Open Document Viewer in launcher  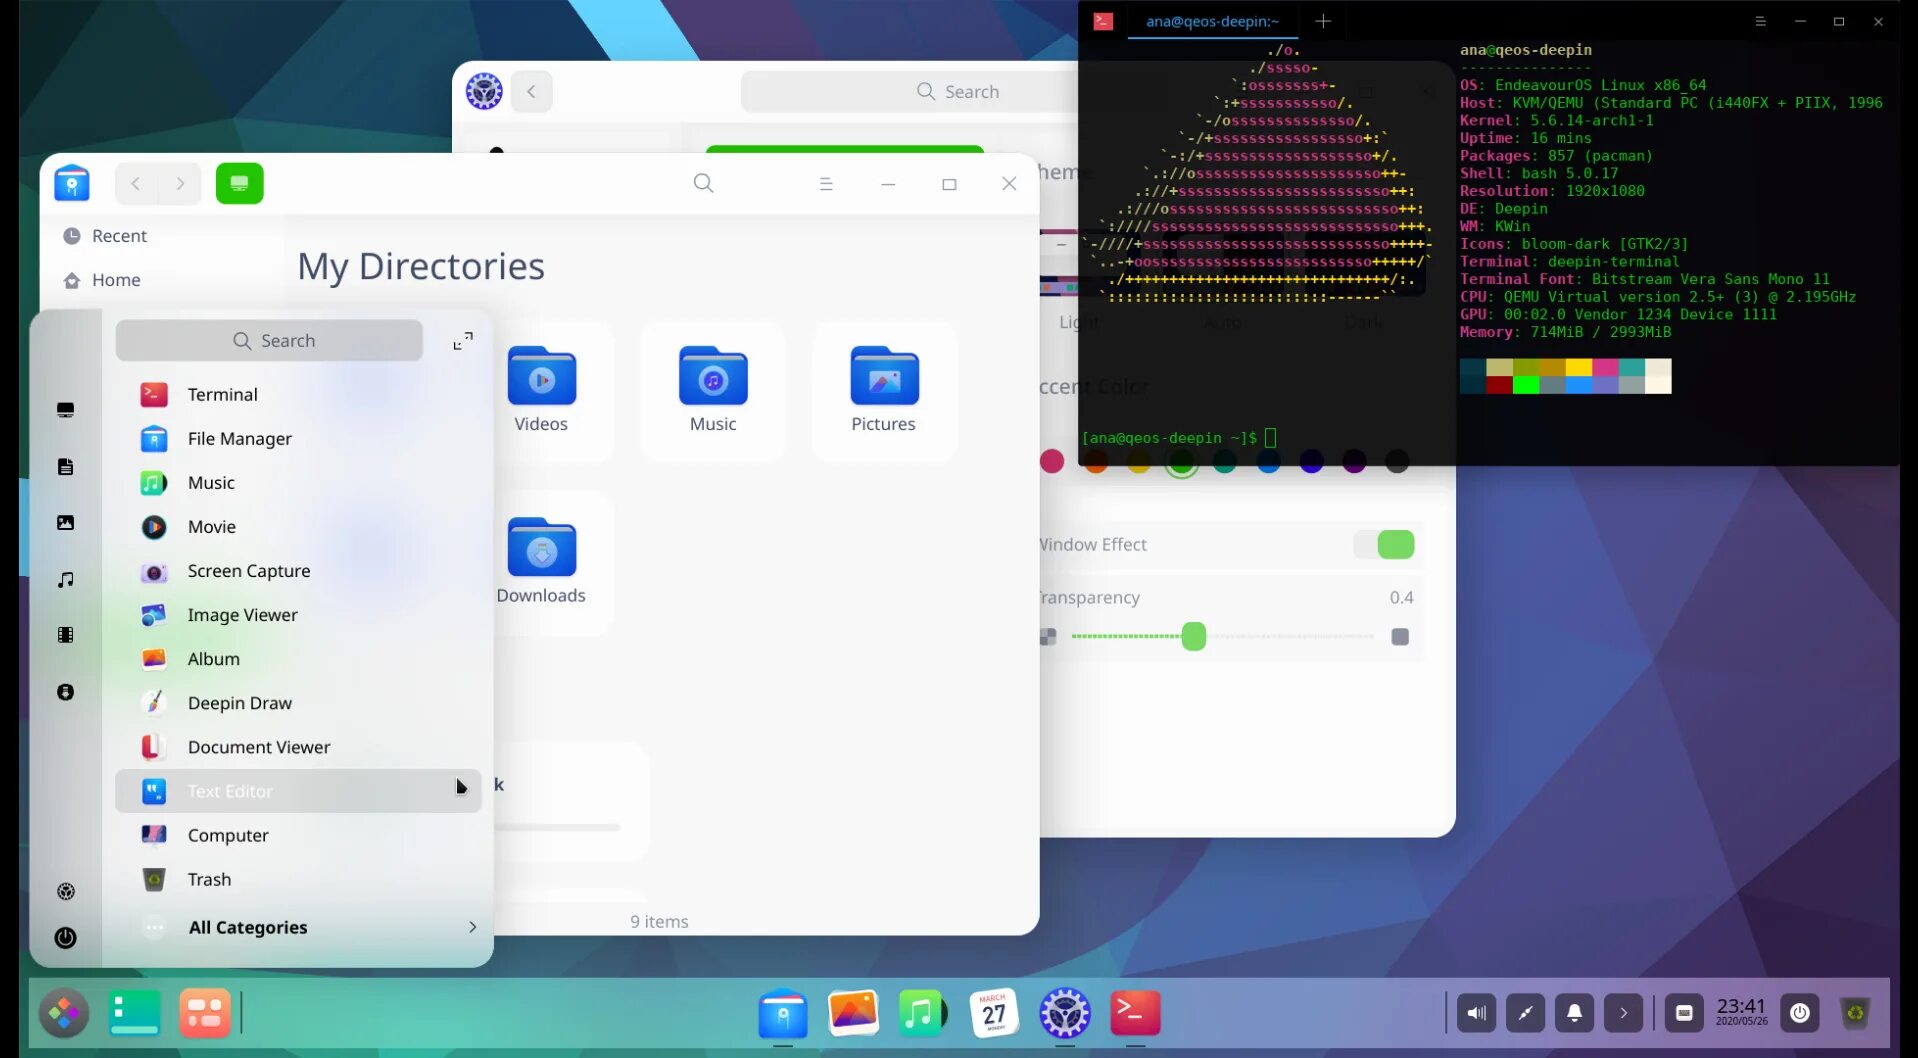pos(298,746)
